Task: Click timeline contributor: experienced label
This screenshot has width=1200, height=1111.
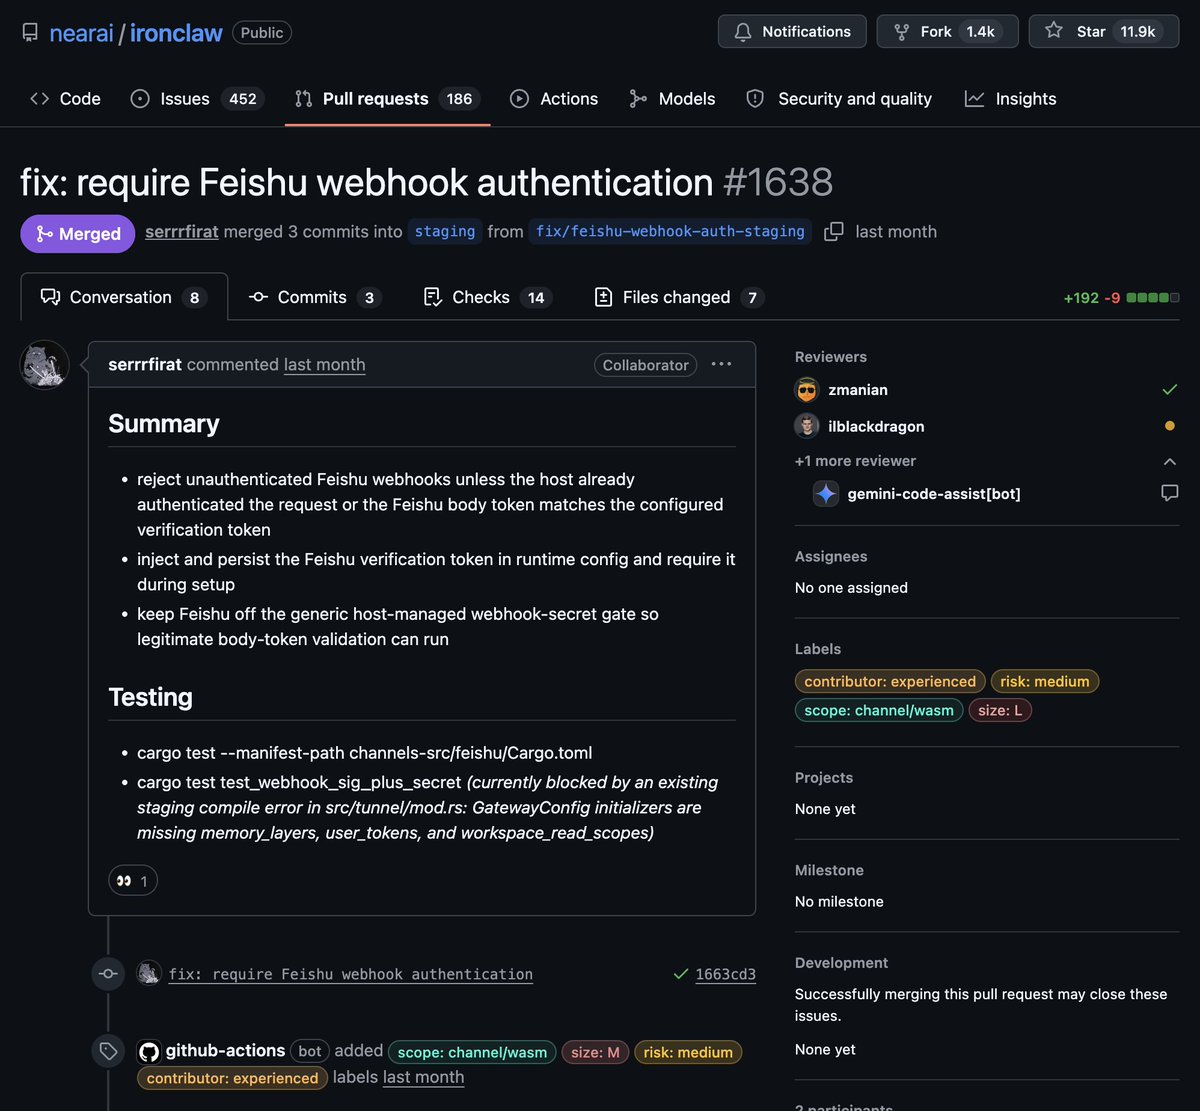Action: pos(232,1078)
